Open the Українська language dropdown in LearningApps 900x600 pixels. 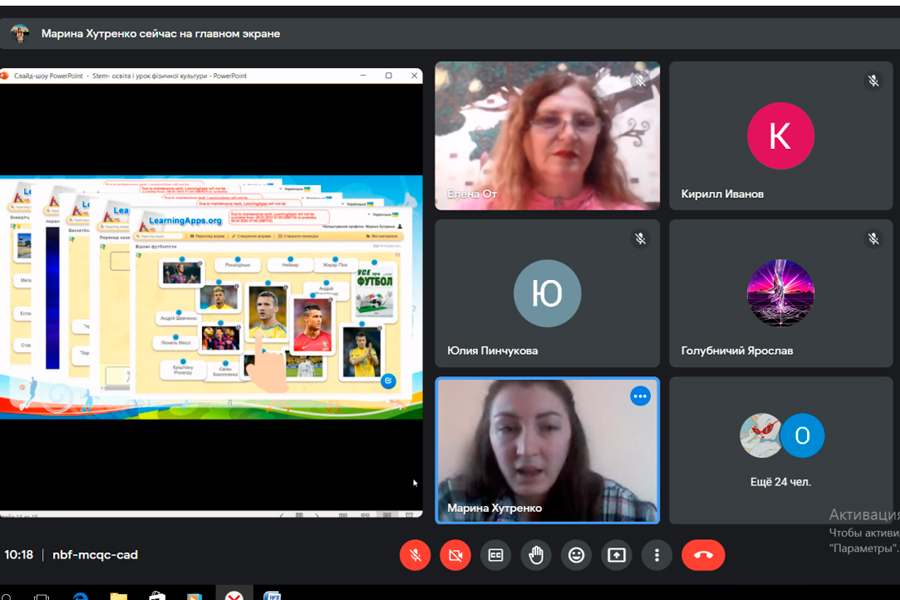coord(383,214)
